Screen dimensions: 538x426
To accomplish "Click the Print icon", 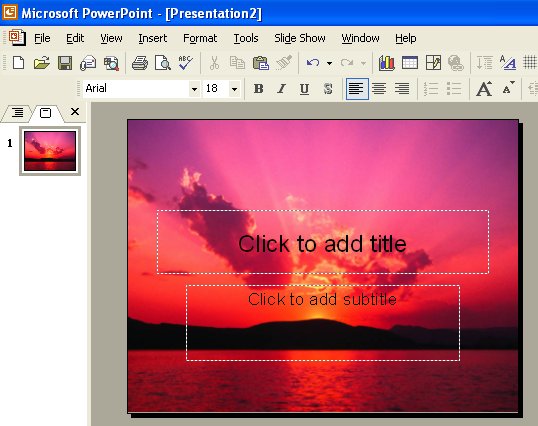I will coord(140,63).
